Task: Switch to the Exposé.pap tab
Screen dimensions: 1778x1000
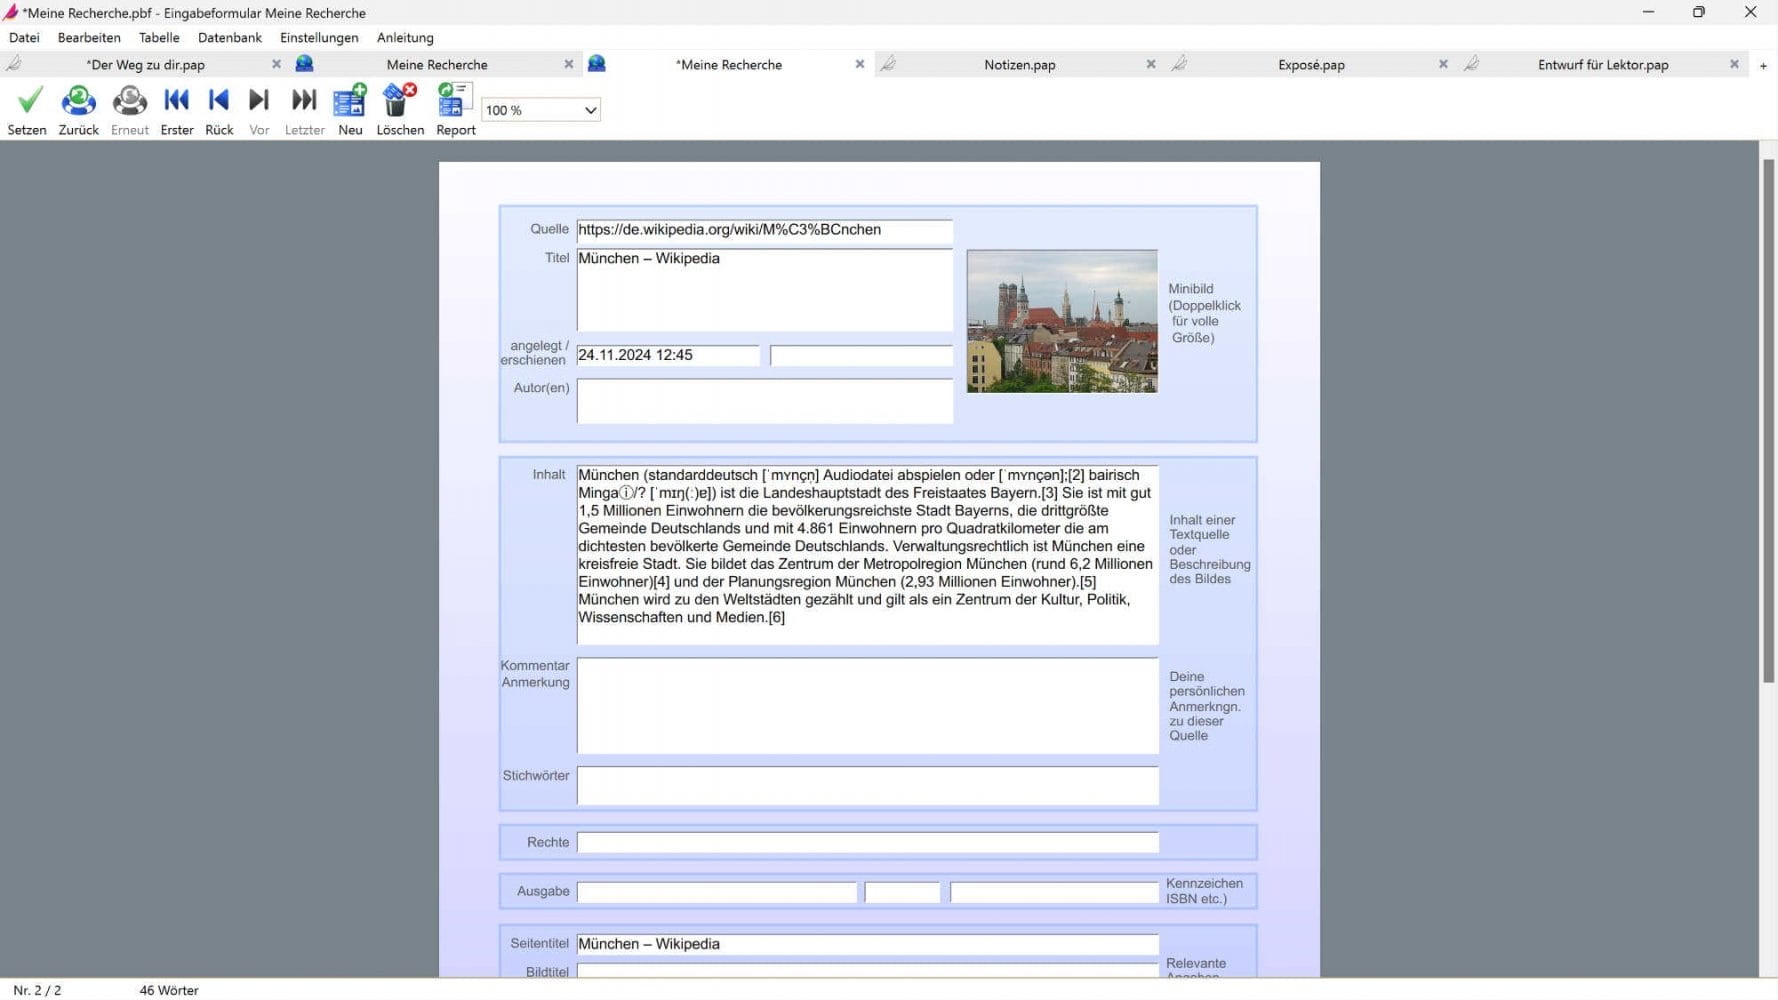Action: 1310,64
